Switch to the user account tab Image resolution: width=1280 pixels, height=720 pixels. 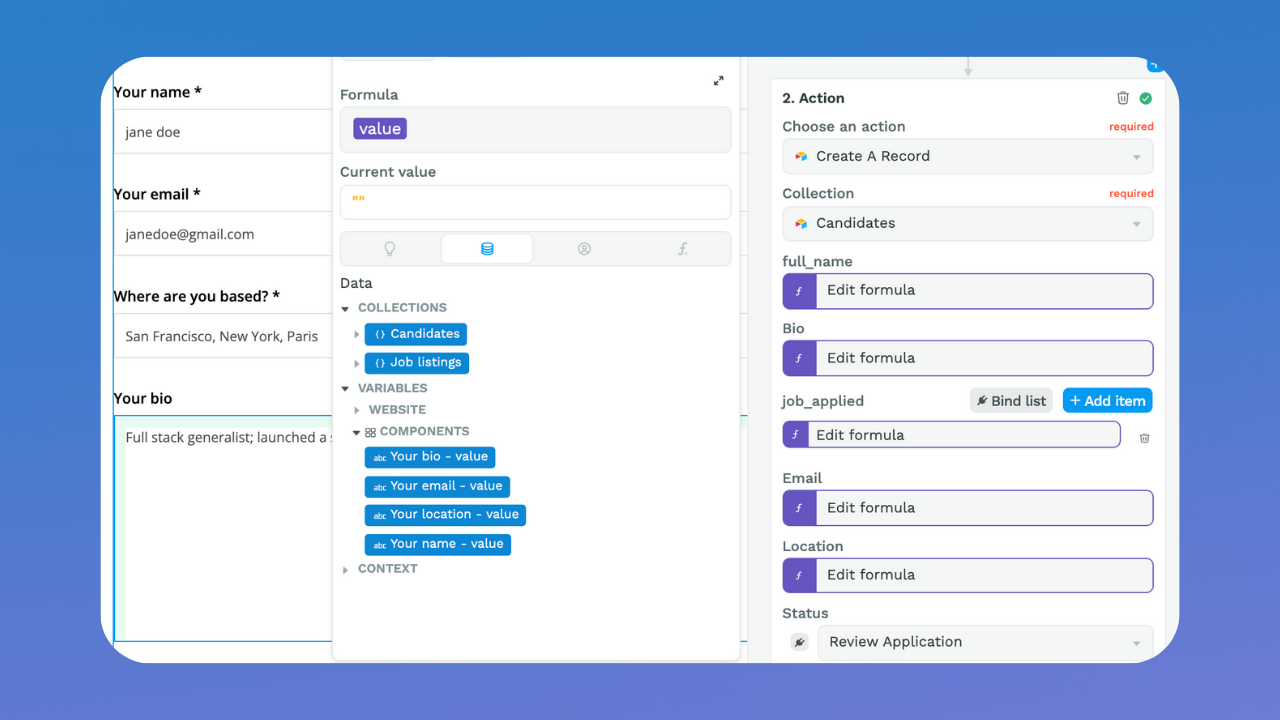pyautogui.click(x=584, y=248)
